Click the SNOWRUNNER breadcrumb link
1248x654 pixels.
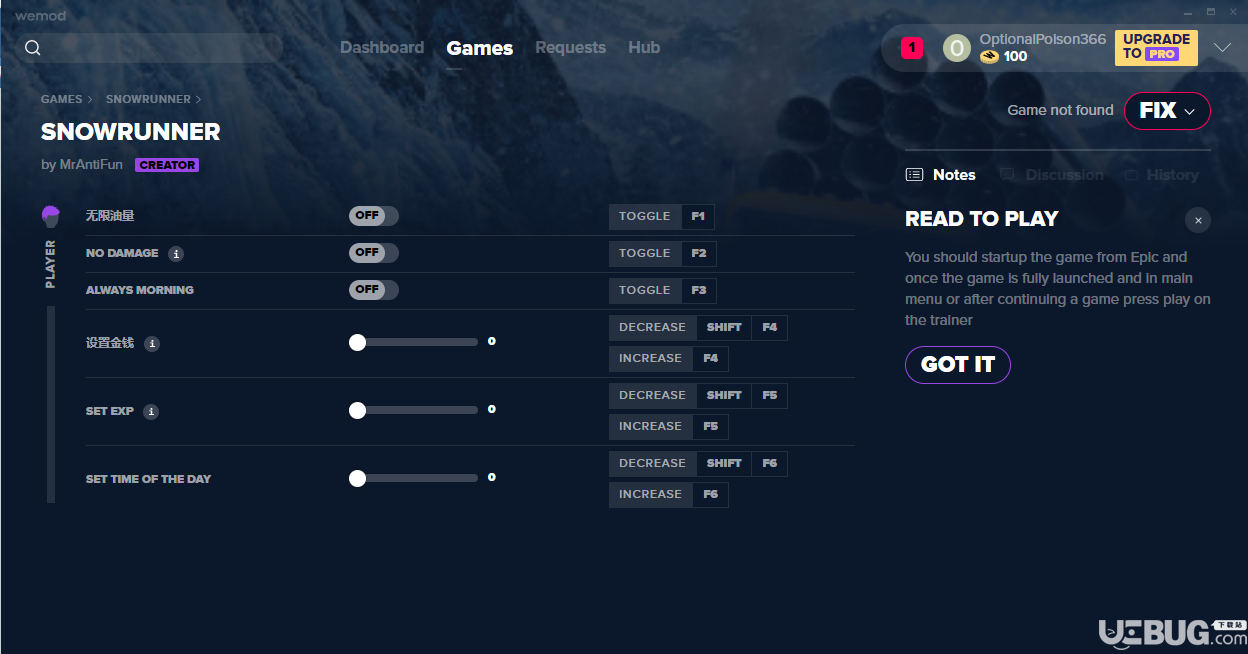148,100
